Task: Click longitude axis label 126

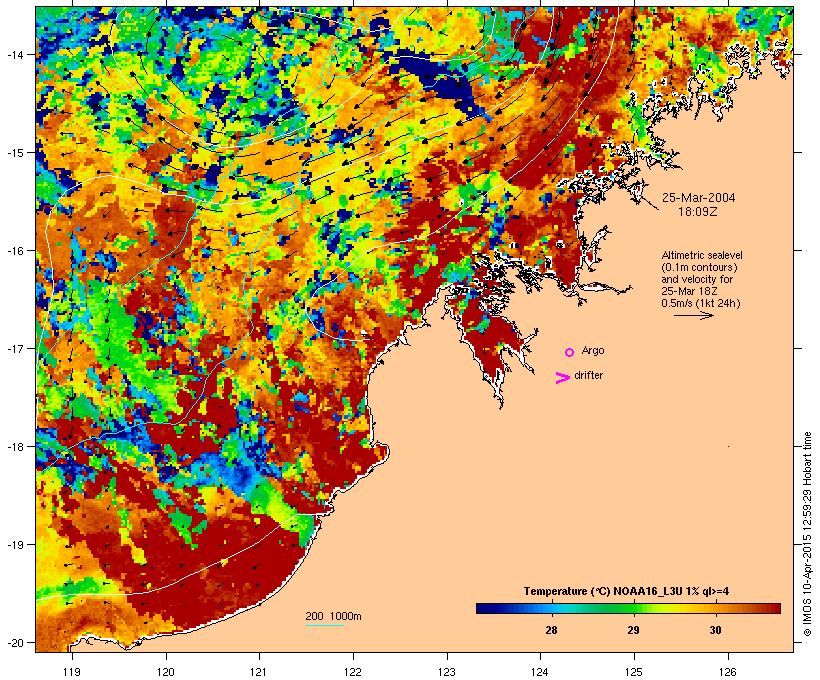Action: point(728,672)
